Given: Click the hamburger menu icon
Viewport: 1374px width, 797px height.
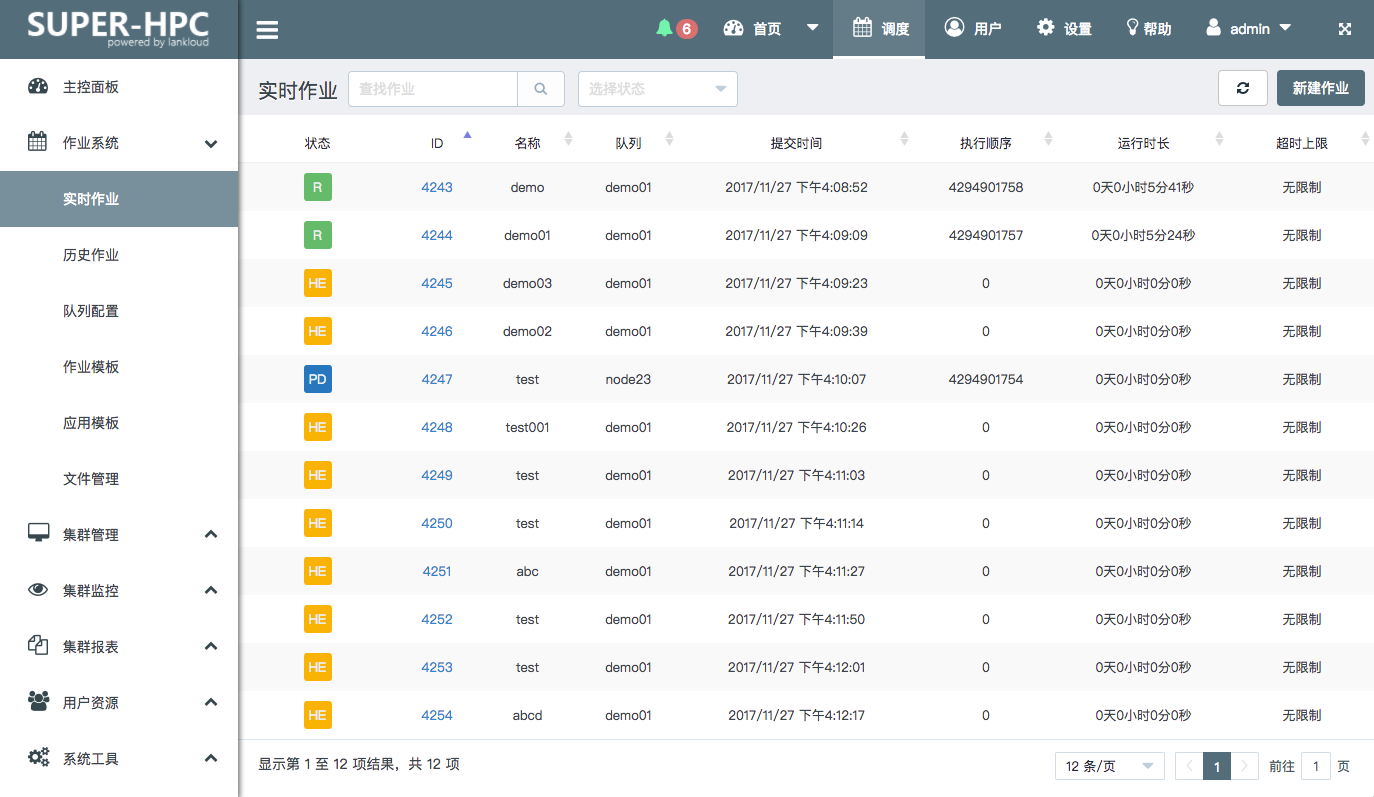Looking at the screenshot, I should point(267,30).
